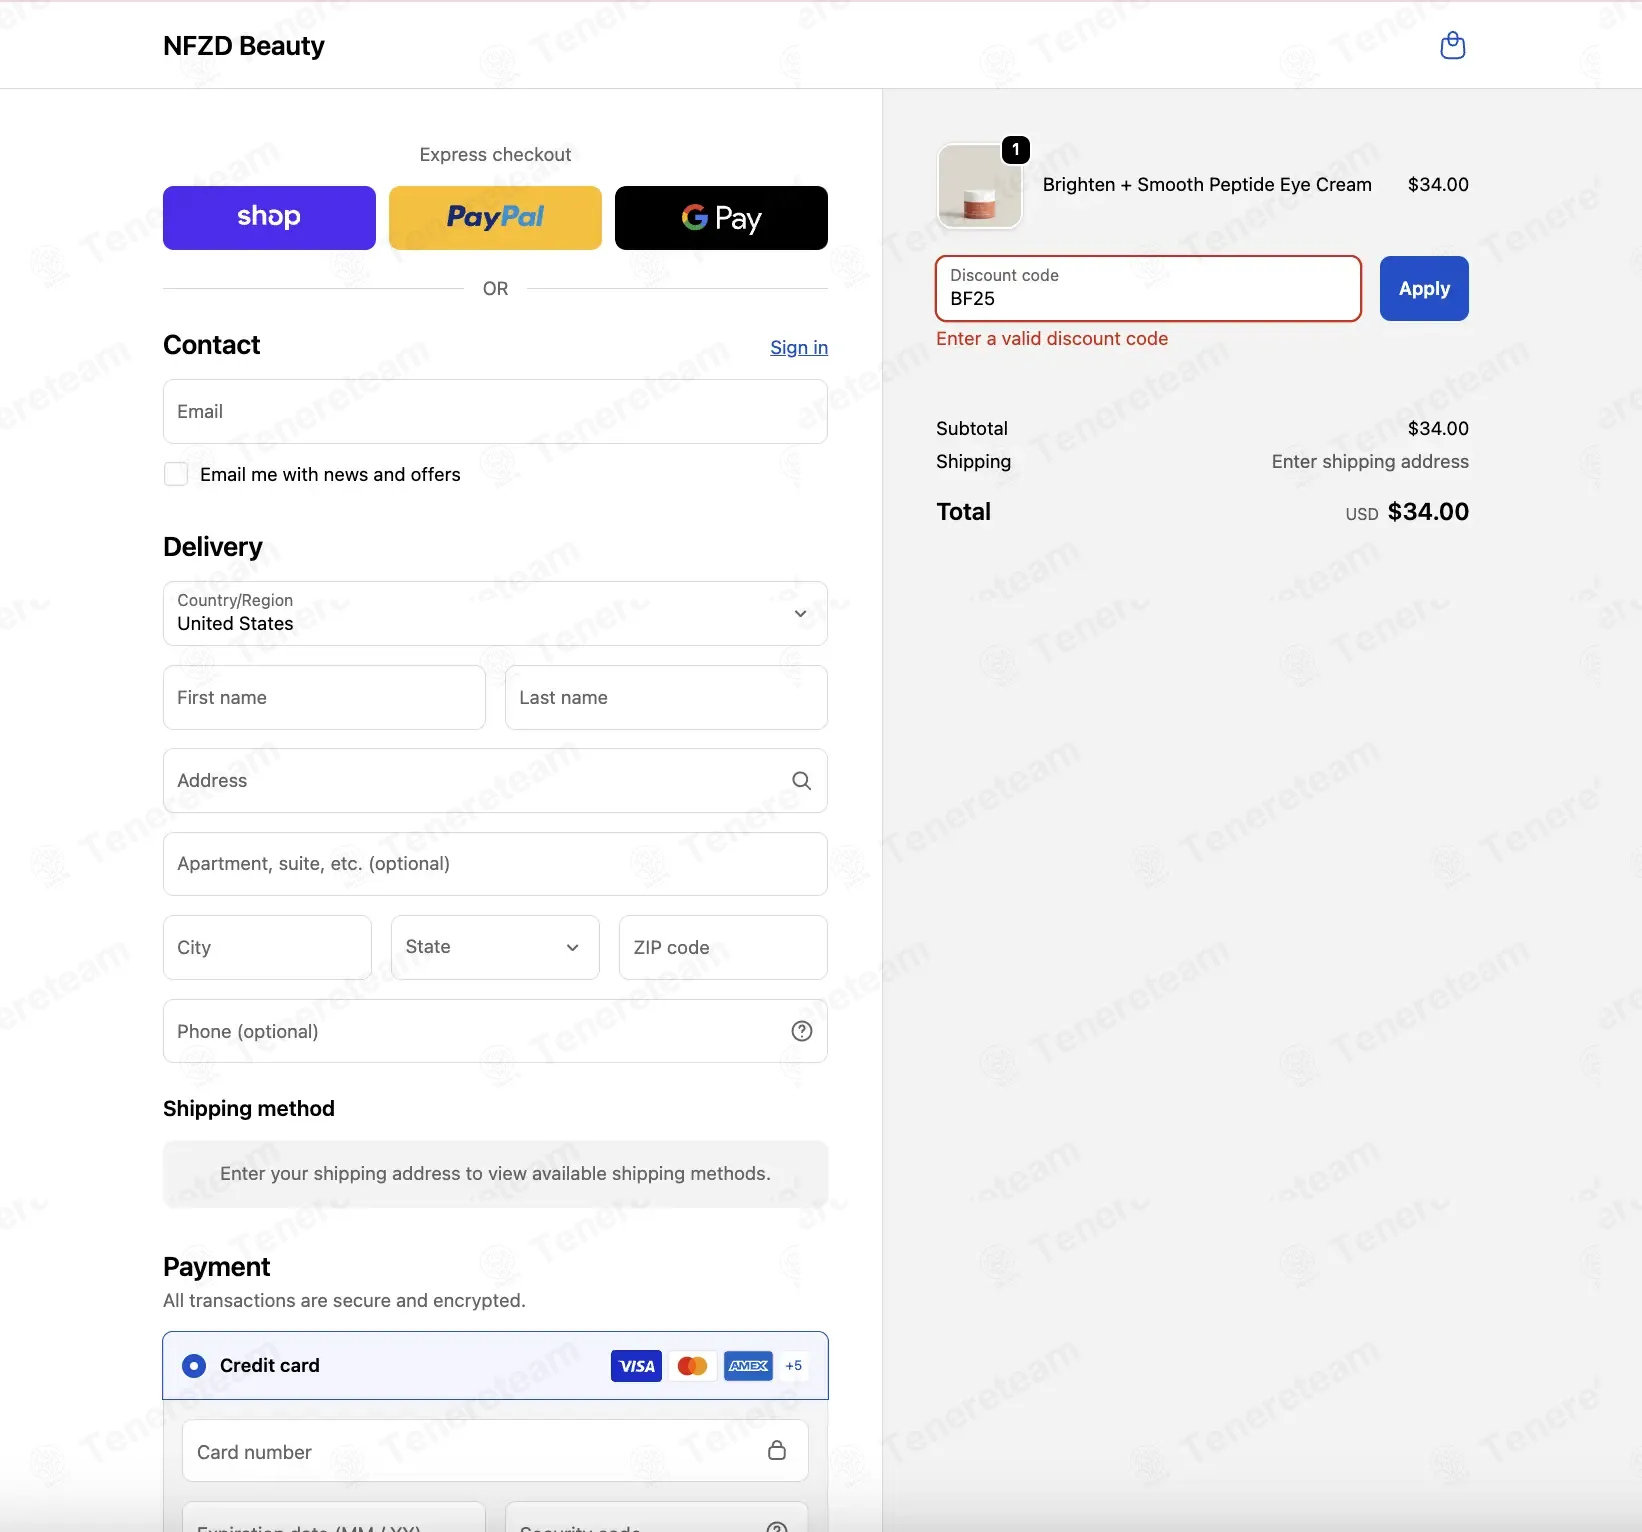Focus the Email input field
The width and height of the screenshot is (1642, 1532).
tap(495, 411)
